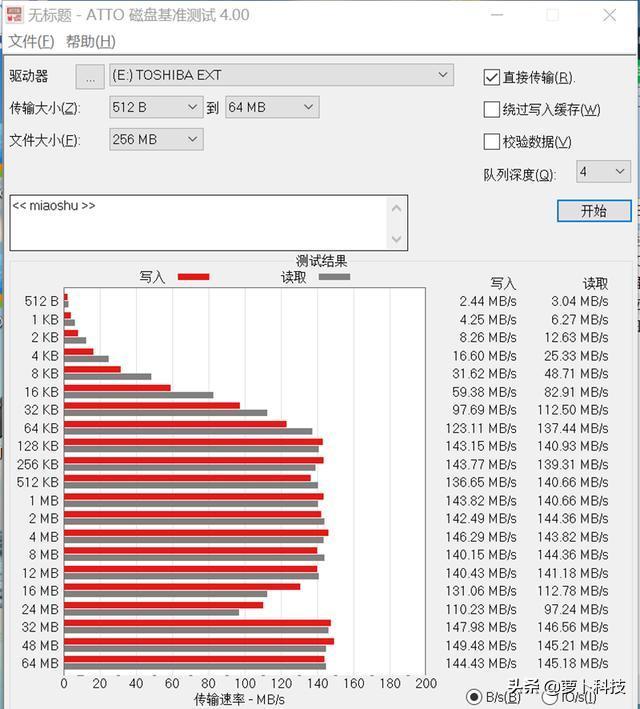Viewport: 640px width, 709px height.
Task: Click the 48 MB write value 149.48 MB/s
Action: [481, 645]
